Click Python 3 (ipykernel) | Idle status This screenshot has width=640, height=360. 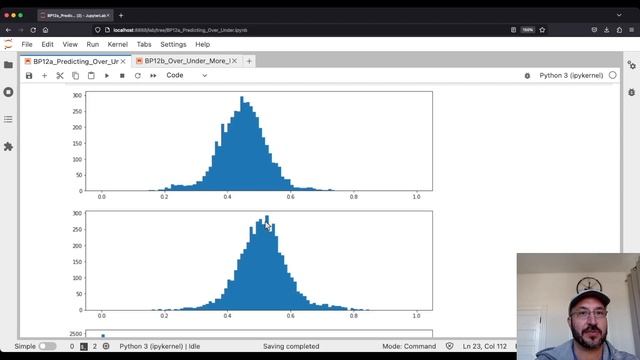tap(160, 346)
